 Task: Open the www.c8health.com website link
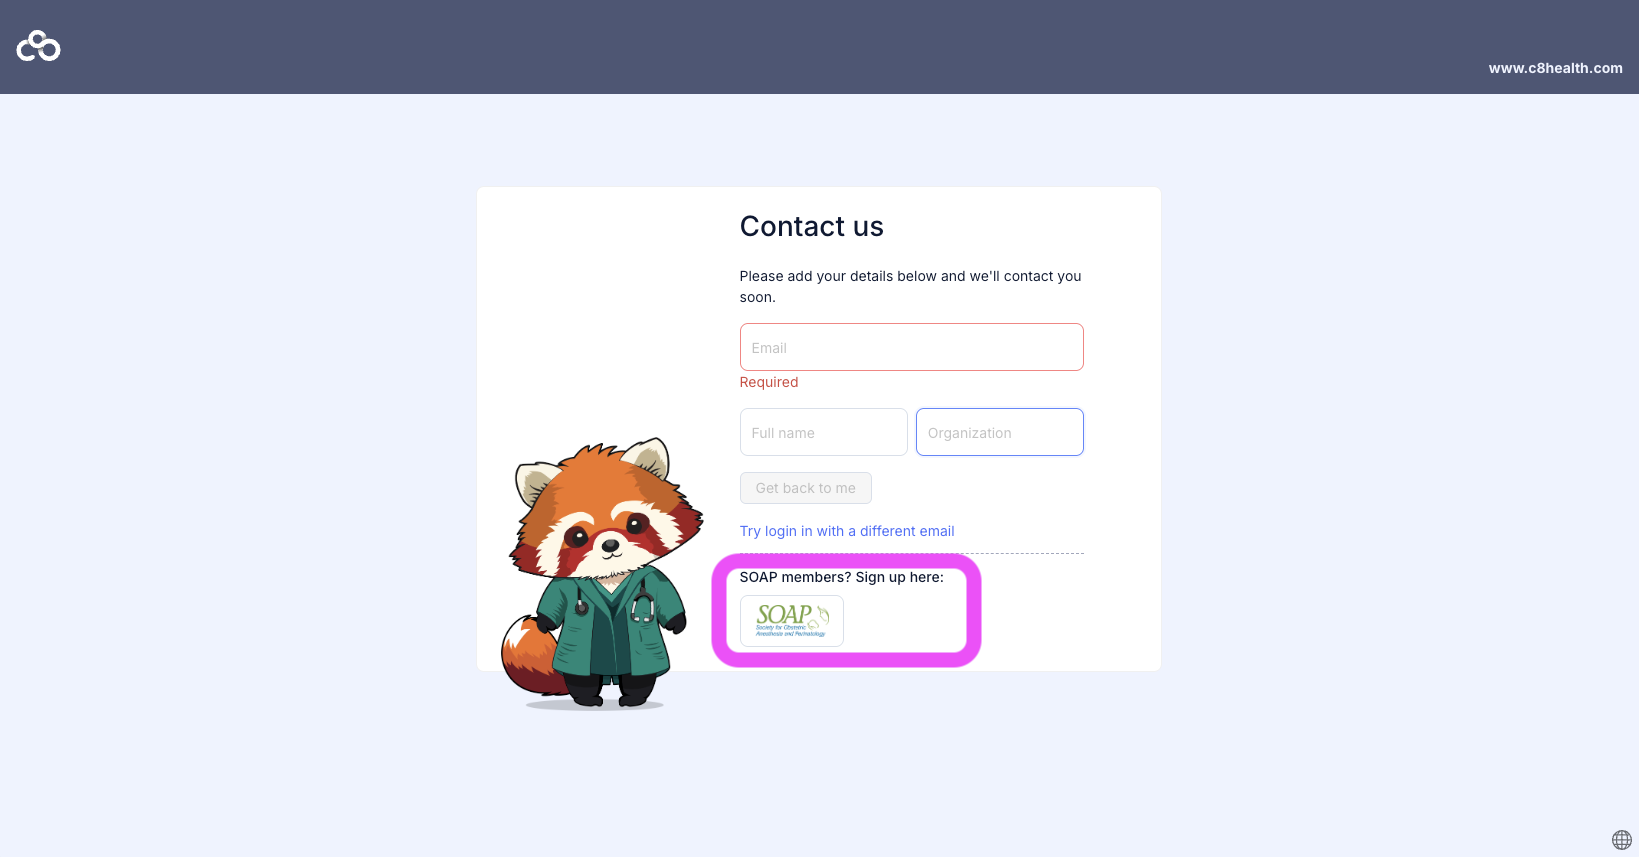click(x=1555, y=68)
